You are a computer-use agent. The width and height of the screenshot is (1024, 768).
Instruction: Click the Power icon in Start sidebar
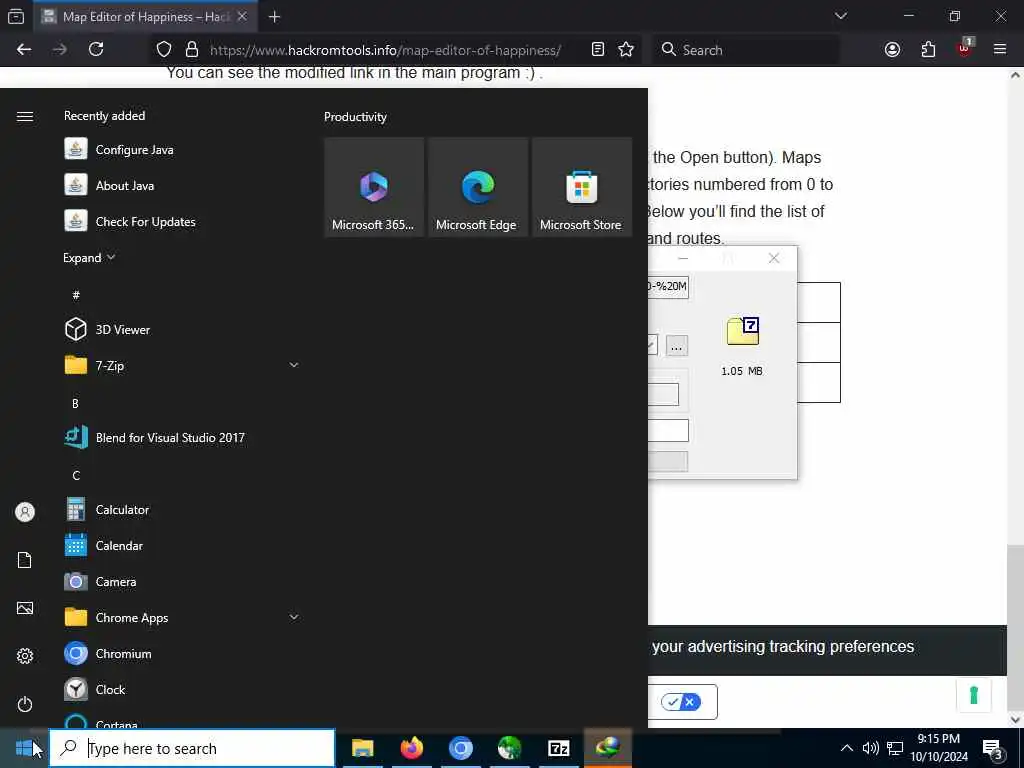pos(25,704)
